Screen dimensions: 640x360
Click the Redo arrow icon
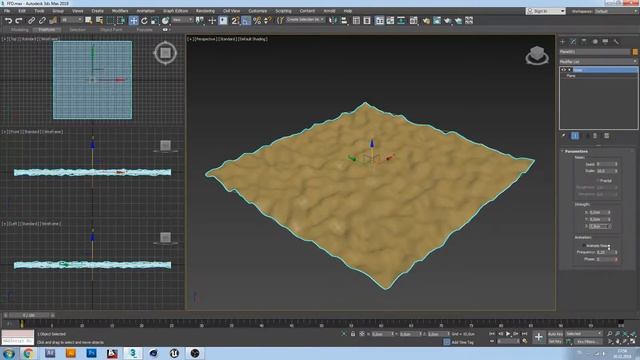(19, 20)
